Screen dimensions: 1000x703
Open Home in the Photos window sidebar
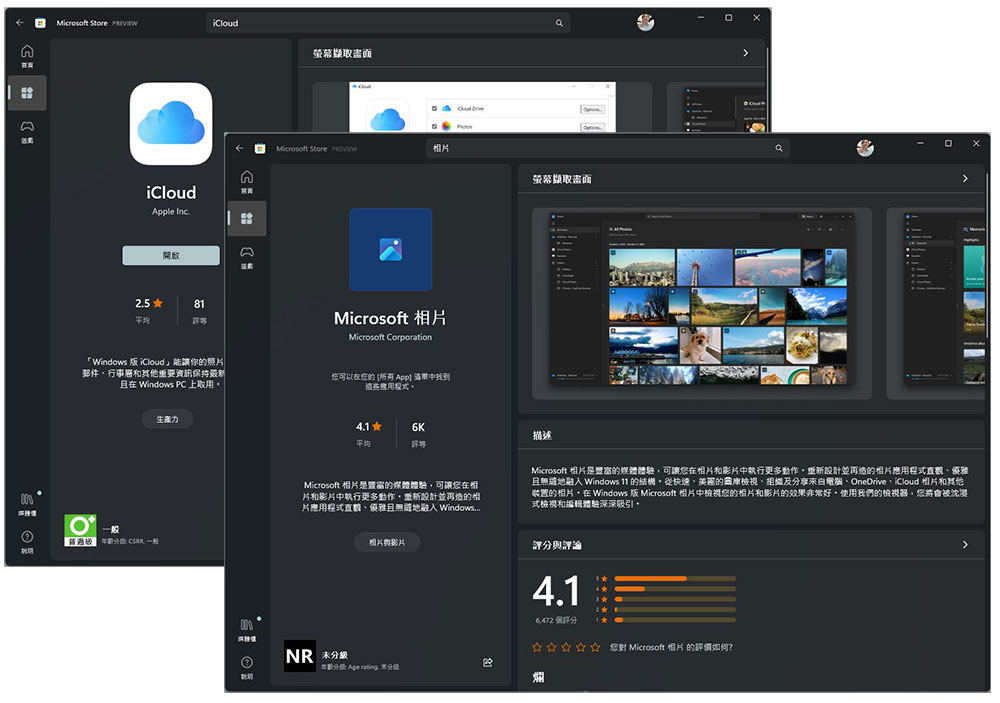point(247,181)
